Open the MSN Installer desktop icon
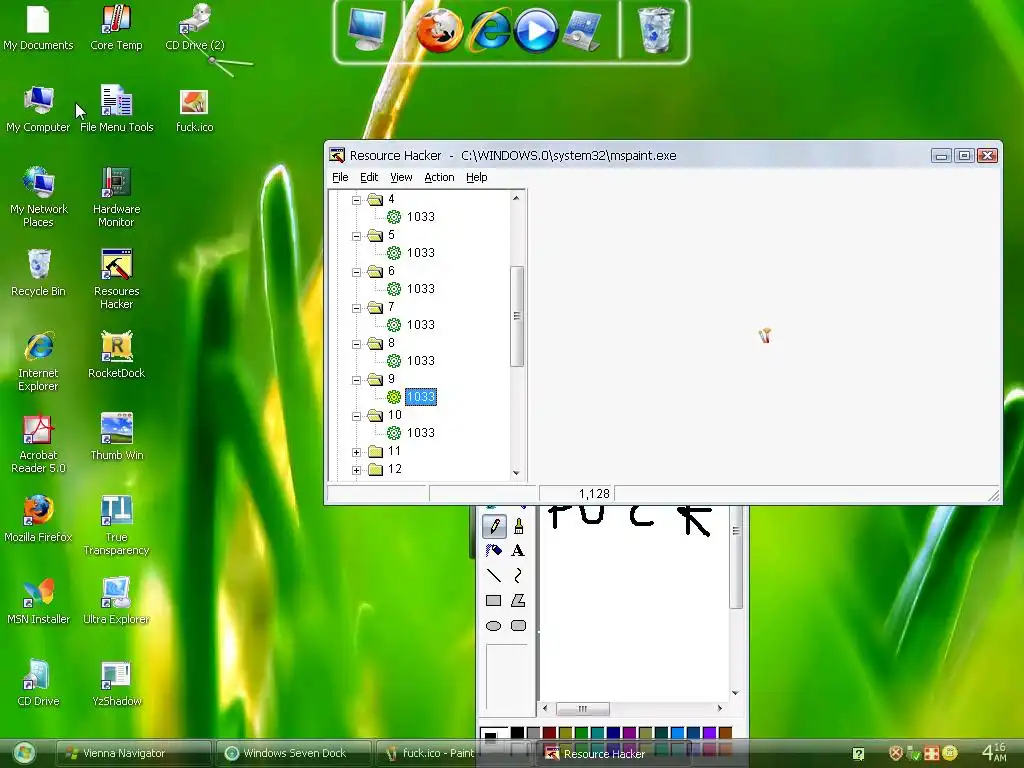1024x768 pixels. pyautogui.click(x=38, y=601)
